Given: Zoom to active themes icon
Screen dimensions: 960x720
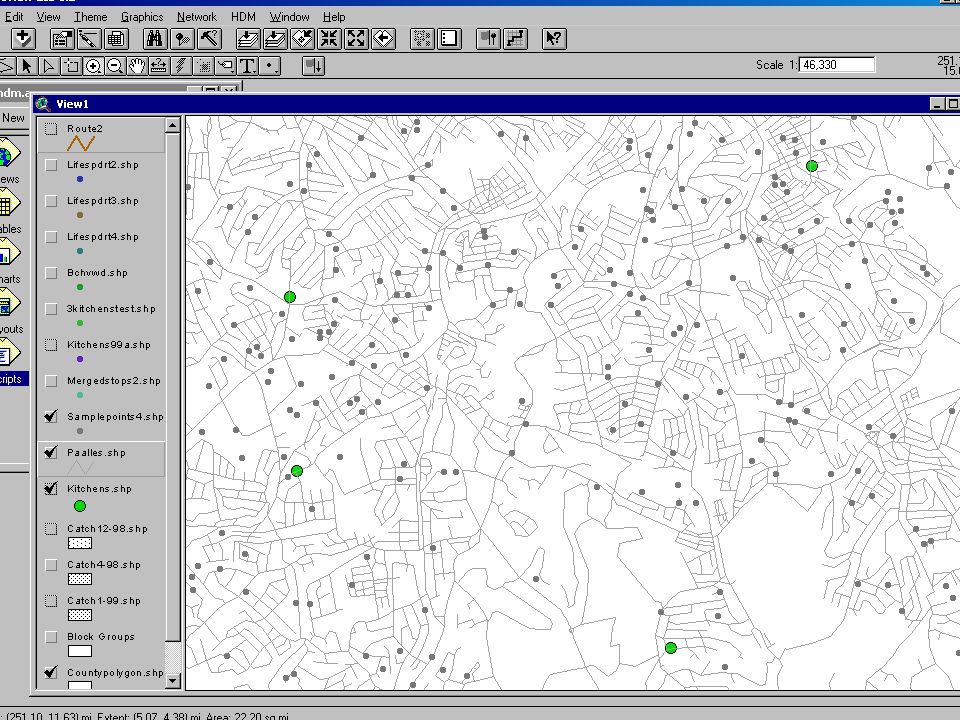Looking at the screenshot, I should coord(275,39).
